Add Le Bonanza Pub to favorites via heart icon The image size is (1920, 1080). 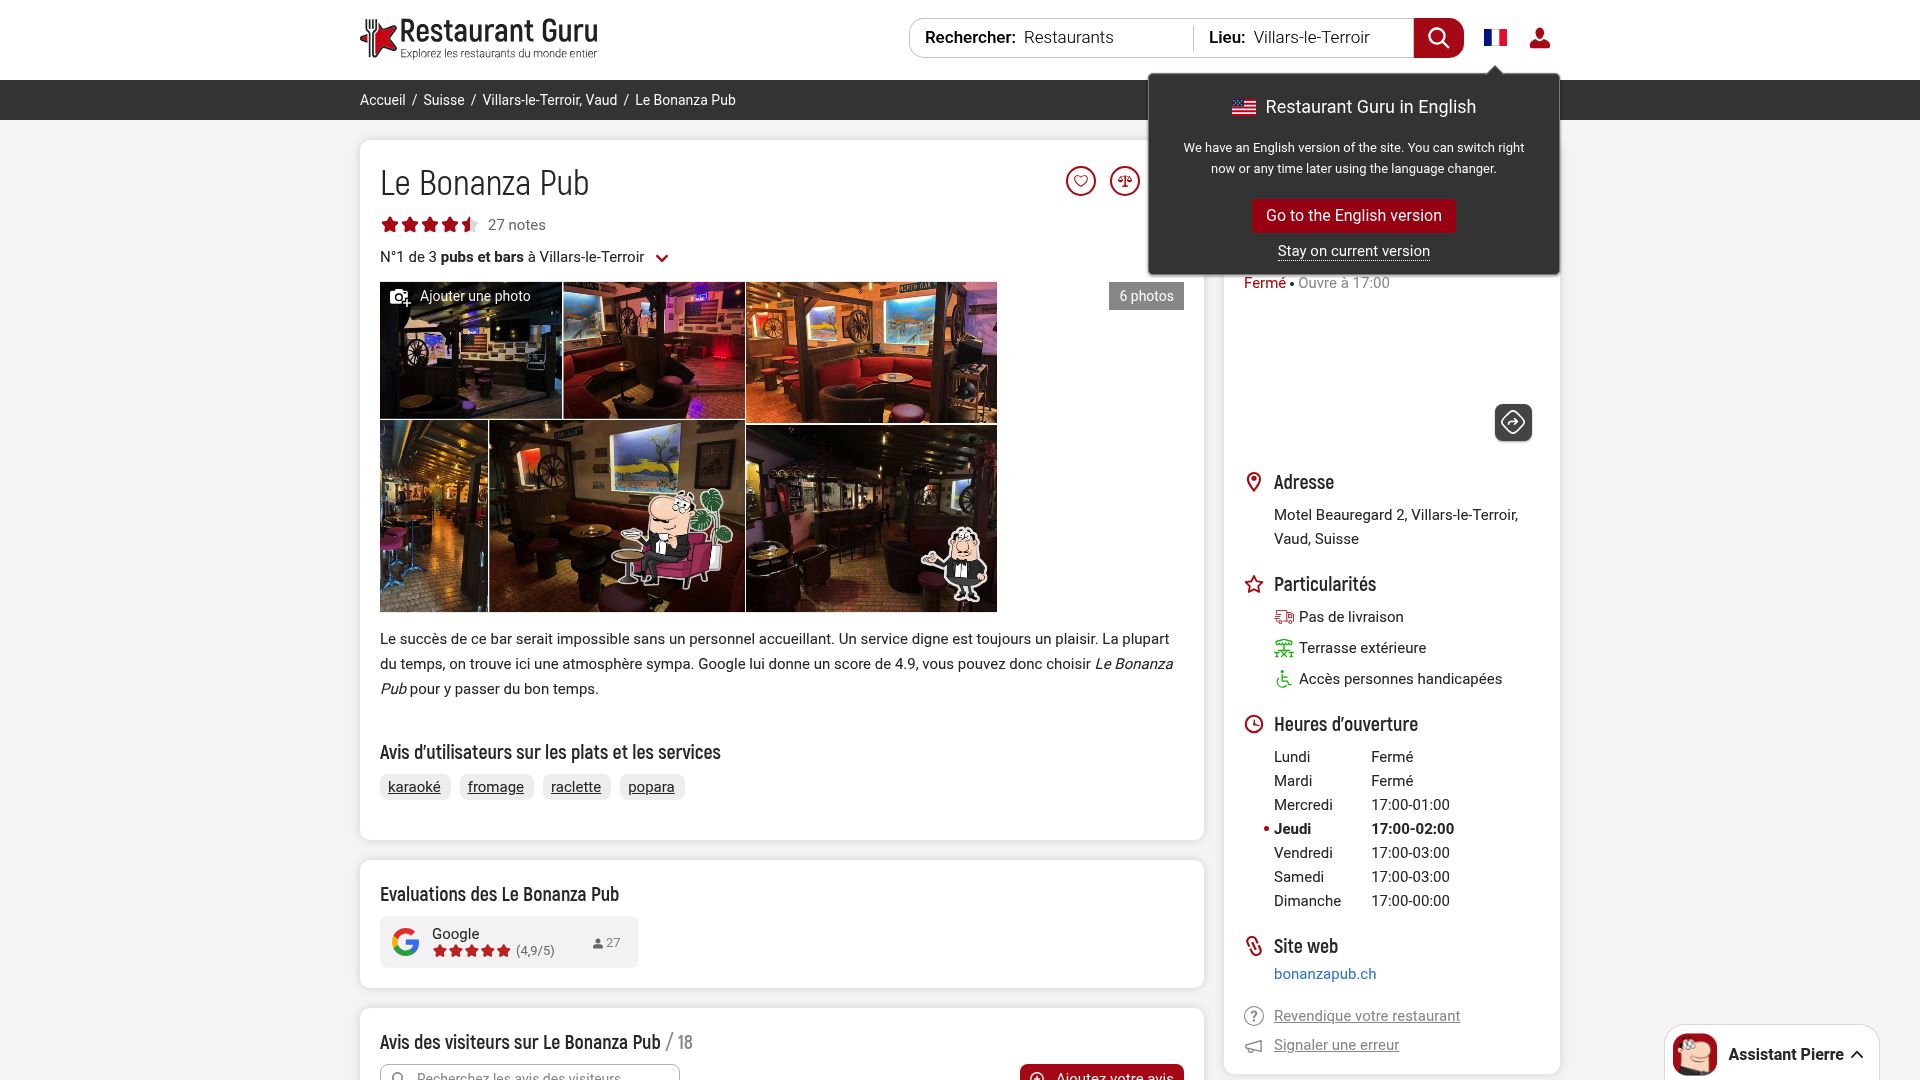coord(1081,181)
